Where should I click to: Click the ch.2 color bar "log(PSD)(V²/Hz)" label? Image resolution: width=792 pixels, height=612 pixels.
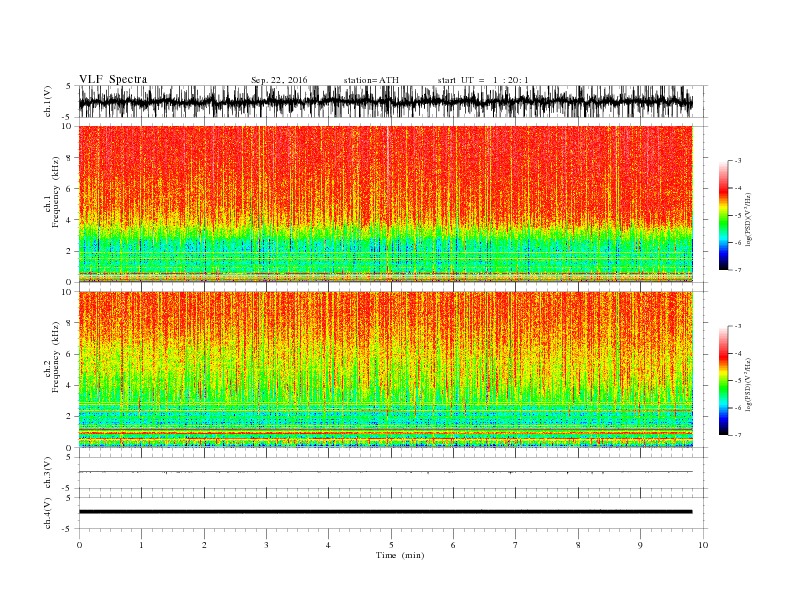(x=748, y=384)
